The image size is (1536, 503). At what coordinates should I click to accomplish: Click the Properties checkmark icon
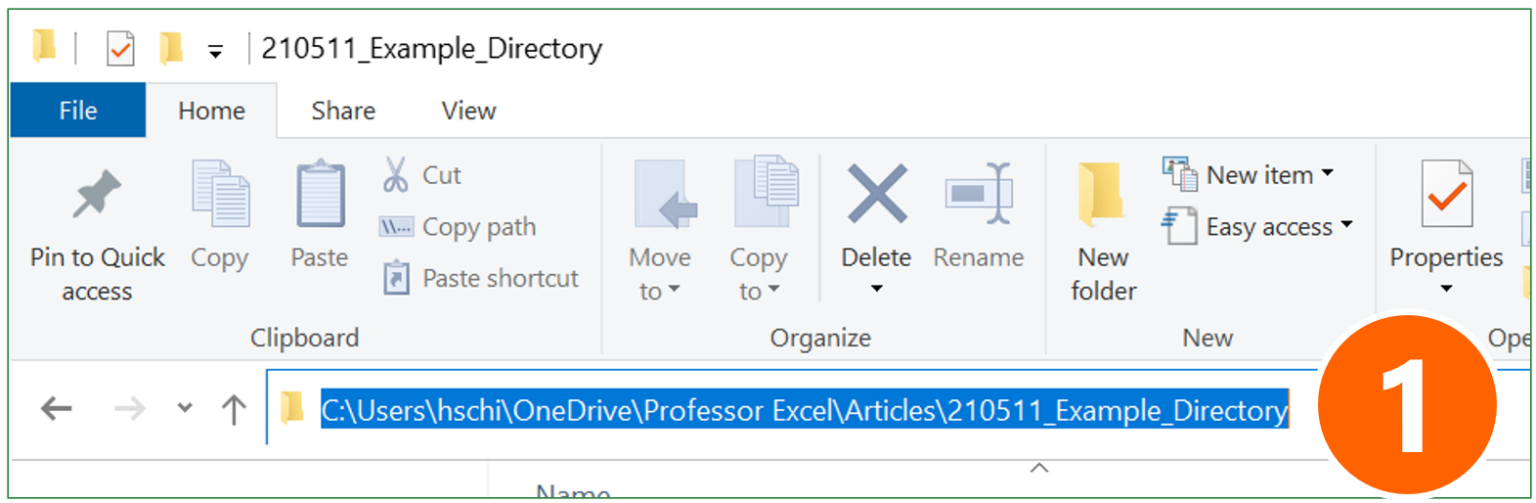pos(1446,194)
